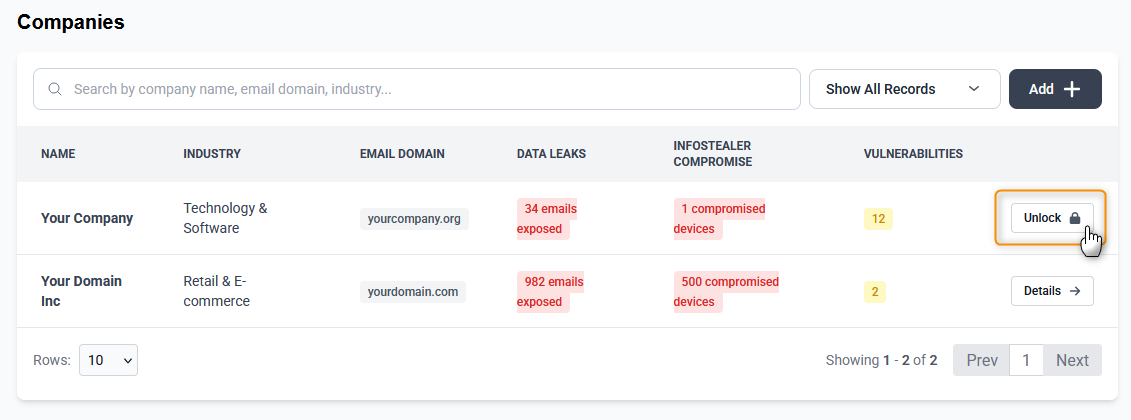Click the plus icon on Add button

pos(1072,89)
